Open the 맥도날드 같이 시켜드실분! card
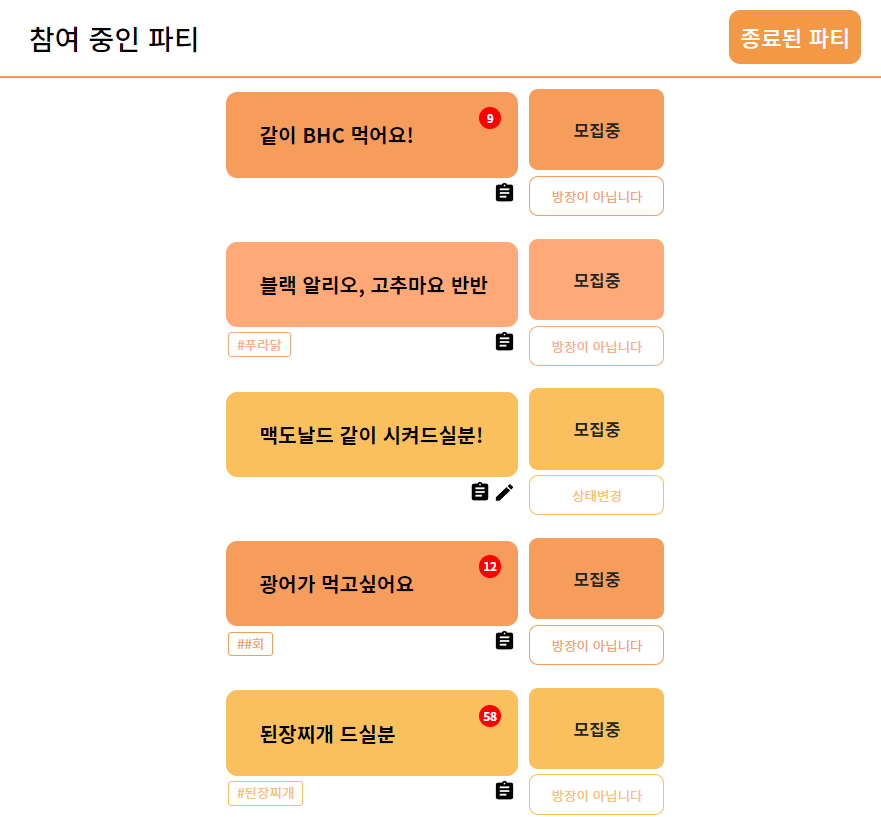 tap(371, 434)
